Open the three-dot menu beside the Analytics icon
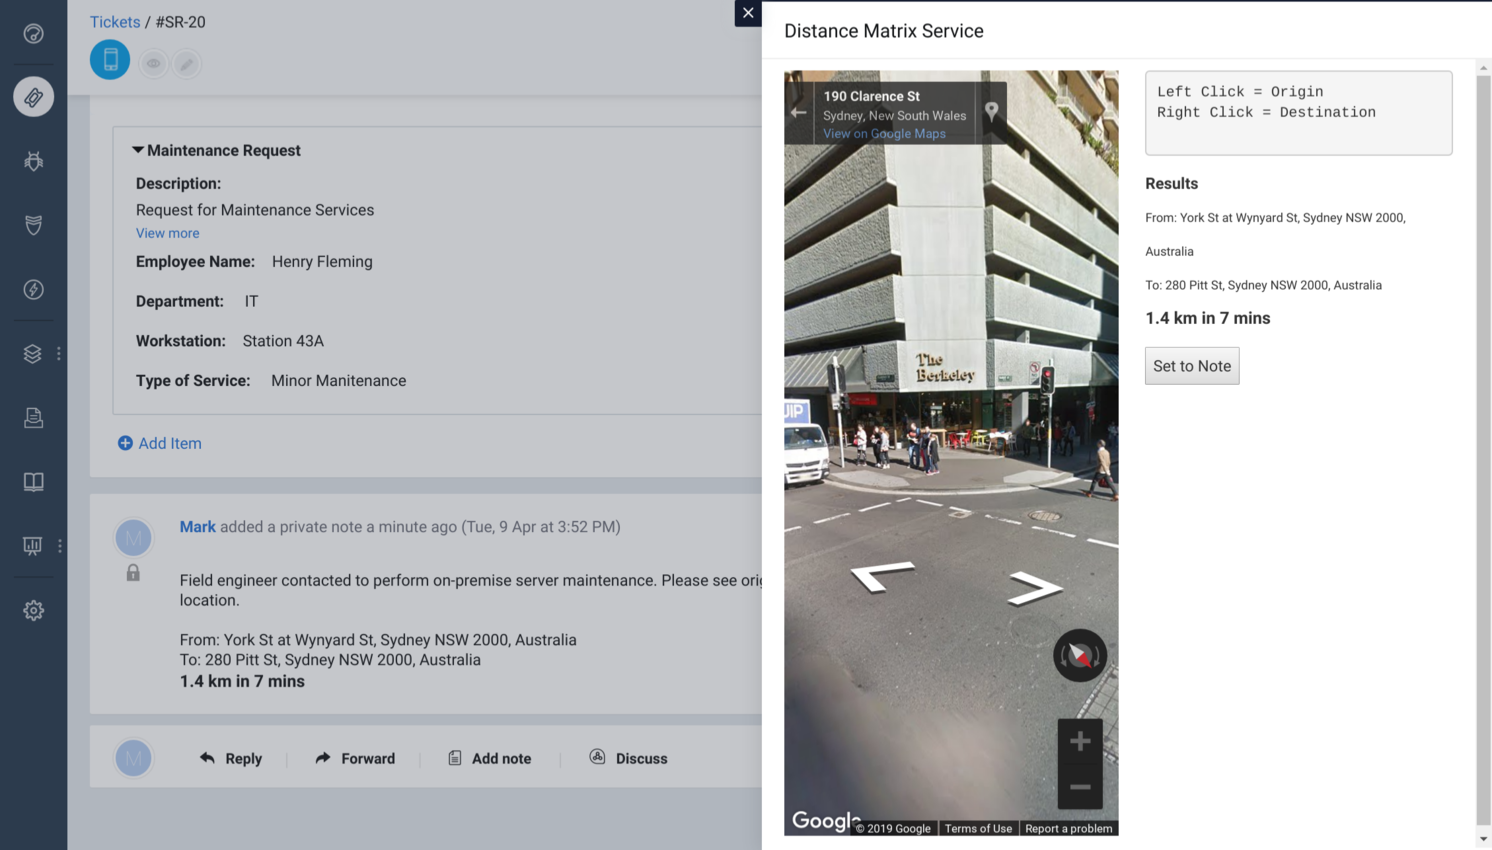The image size is (1492, 850). pyautogui.click(x=59, y=545)
